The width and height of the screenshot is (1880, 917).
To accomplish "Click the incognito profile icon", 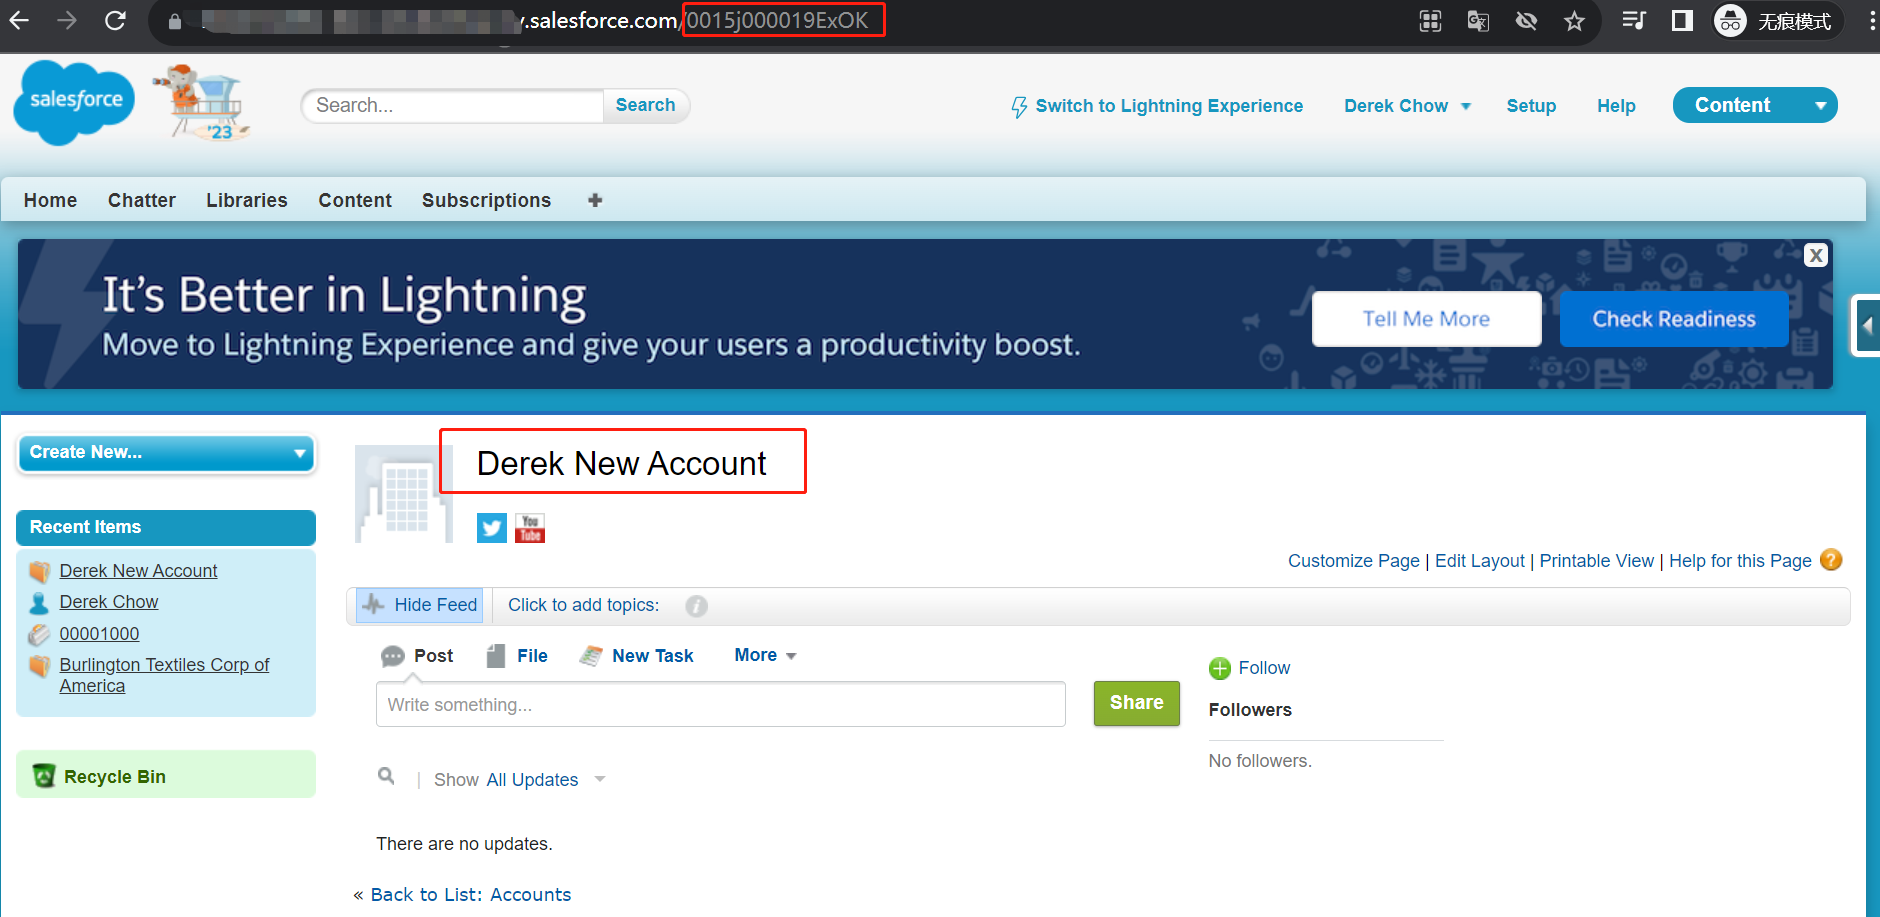I will click(x=1730, y=21).
